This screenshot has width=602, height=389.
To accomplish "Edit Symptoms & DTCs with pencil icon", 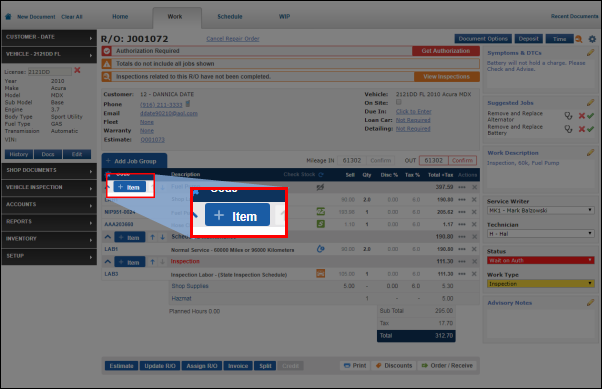I will (x=590, y=53).
